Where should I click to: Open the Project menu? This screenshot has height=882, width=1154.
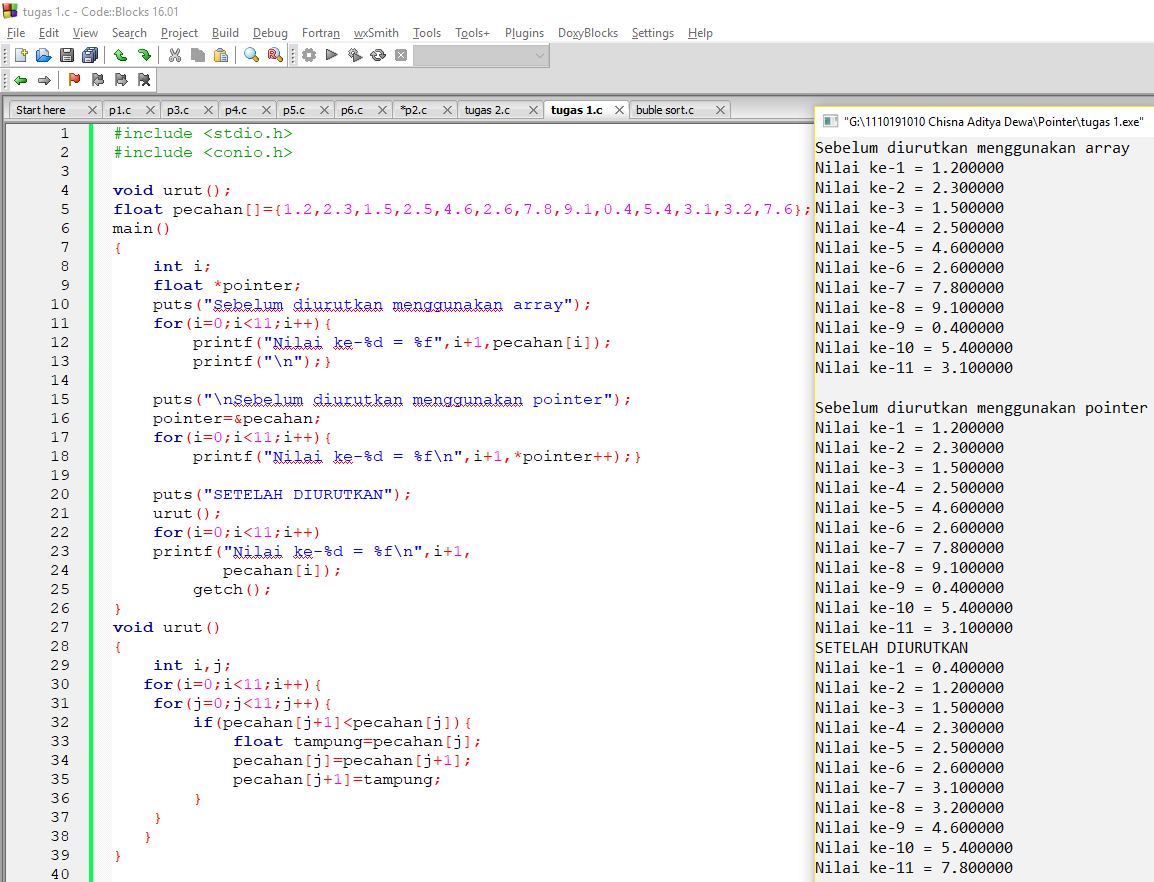point(179,33)
